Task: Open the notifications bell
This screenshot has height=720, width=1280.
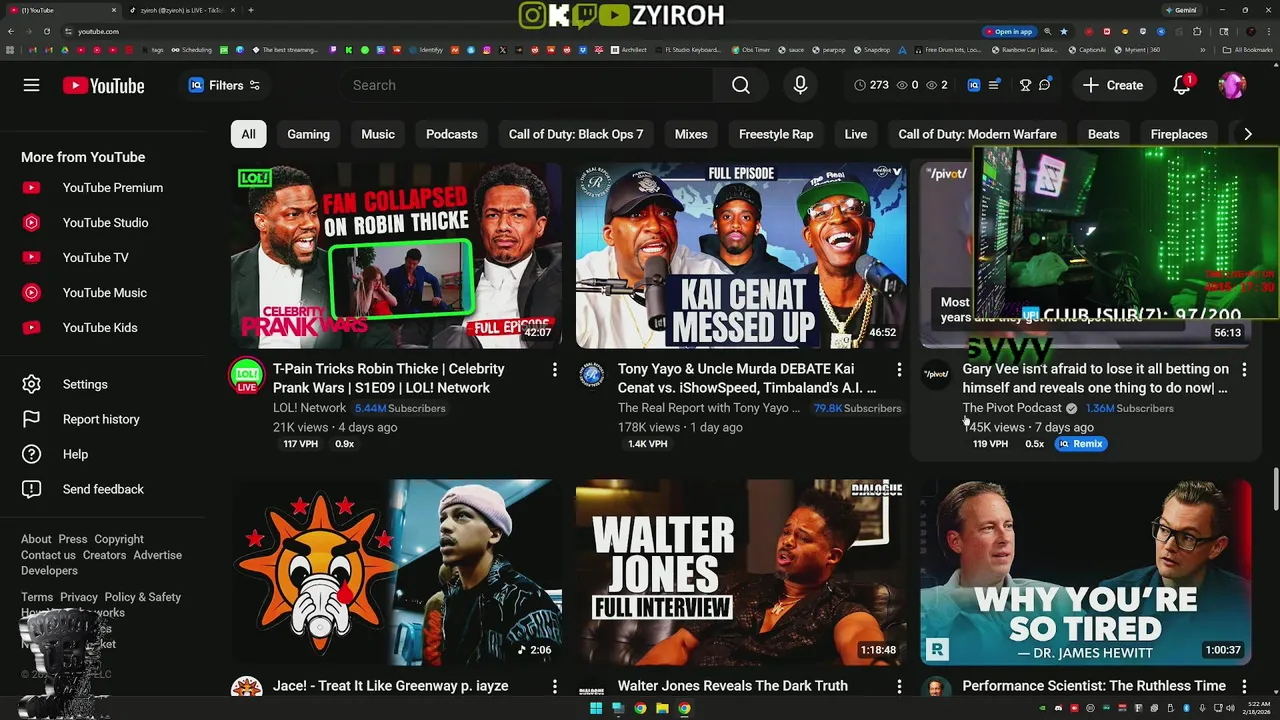Action: click(x=1182, y=85)
